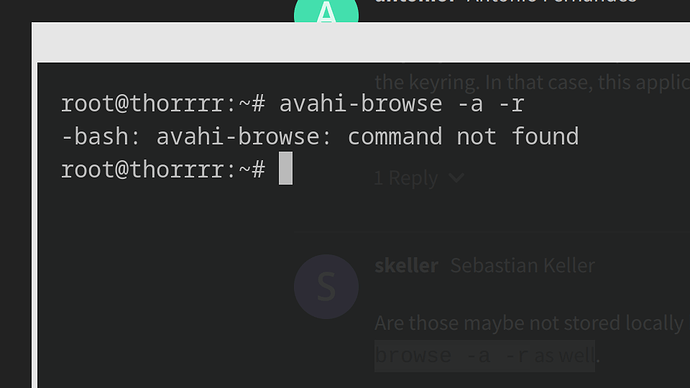
Task: Click the 'avahi-browse -a -r' command text
Action: click(x=401, y=104)
